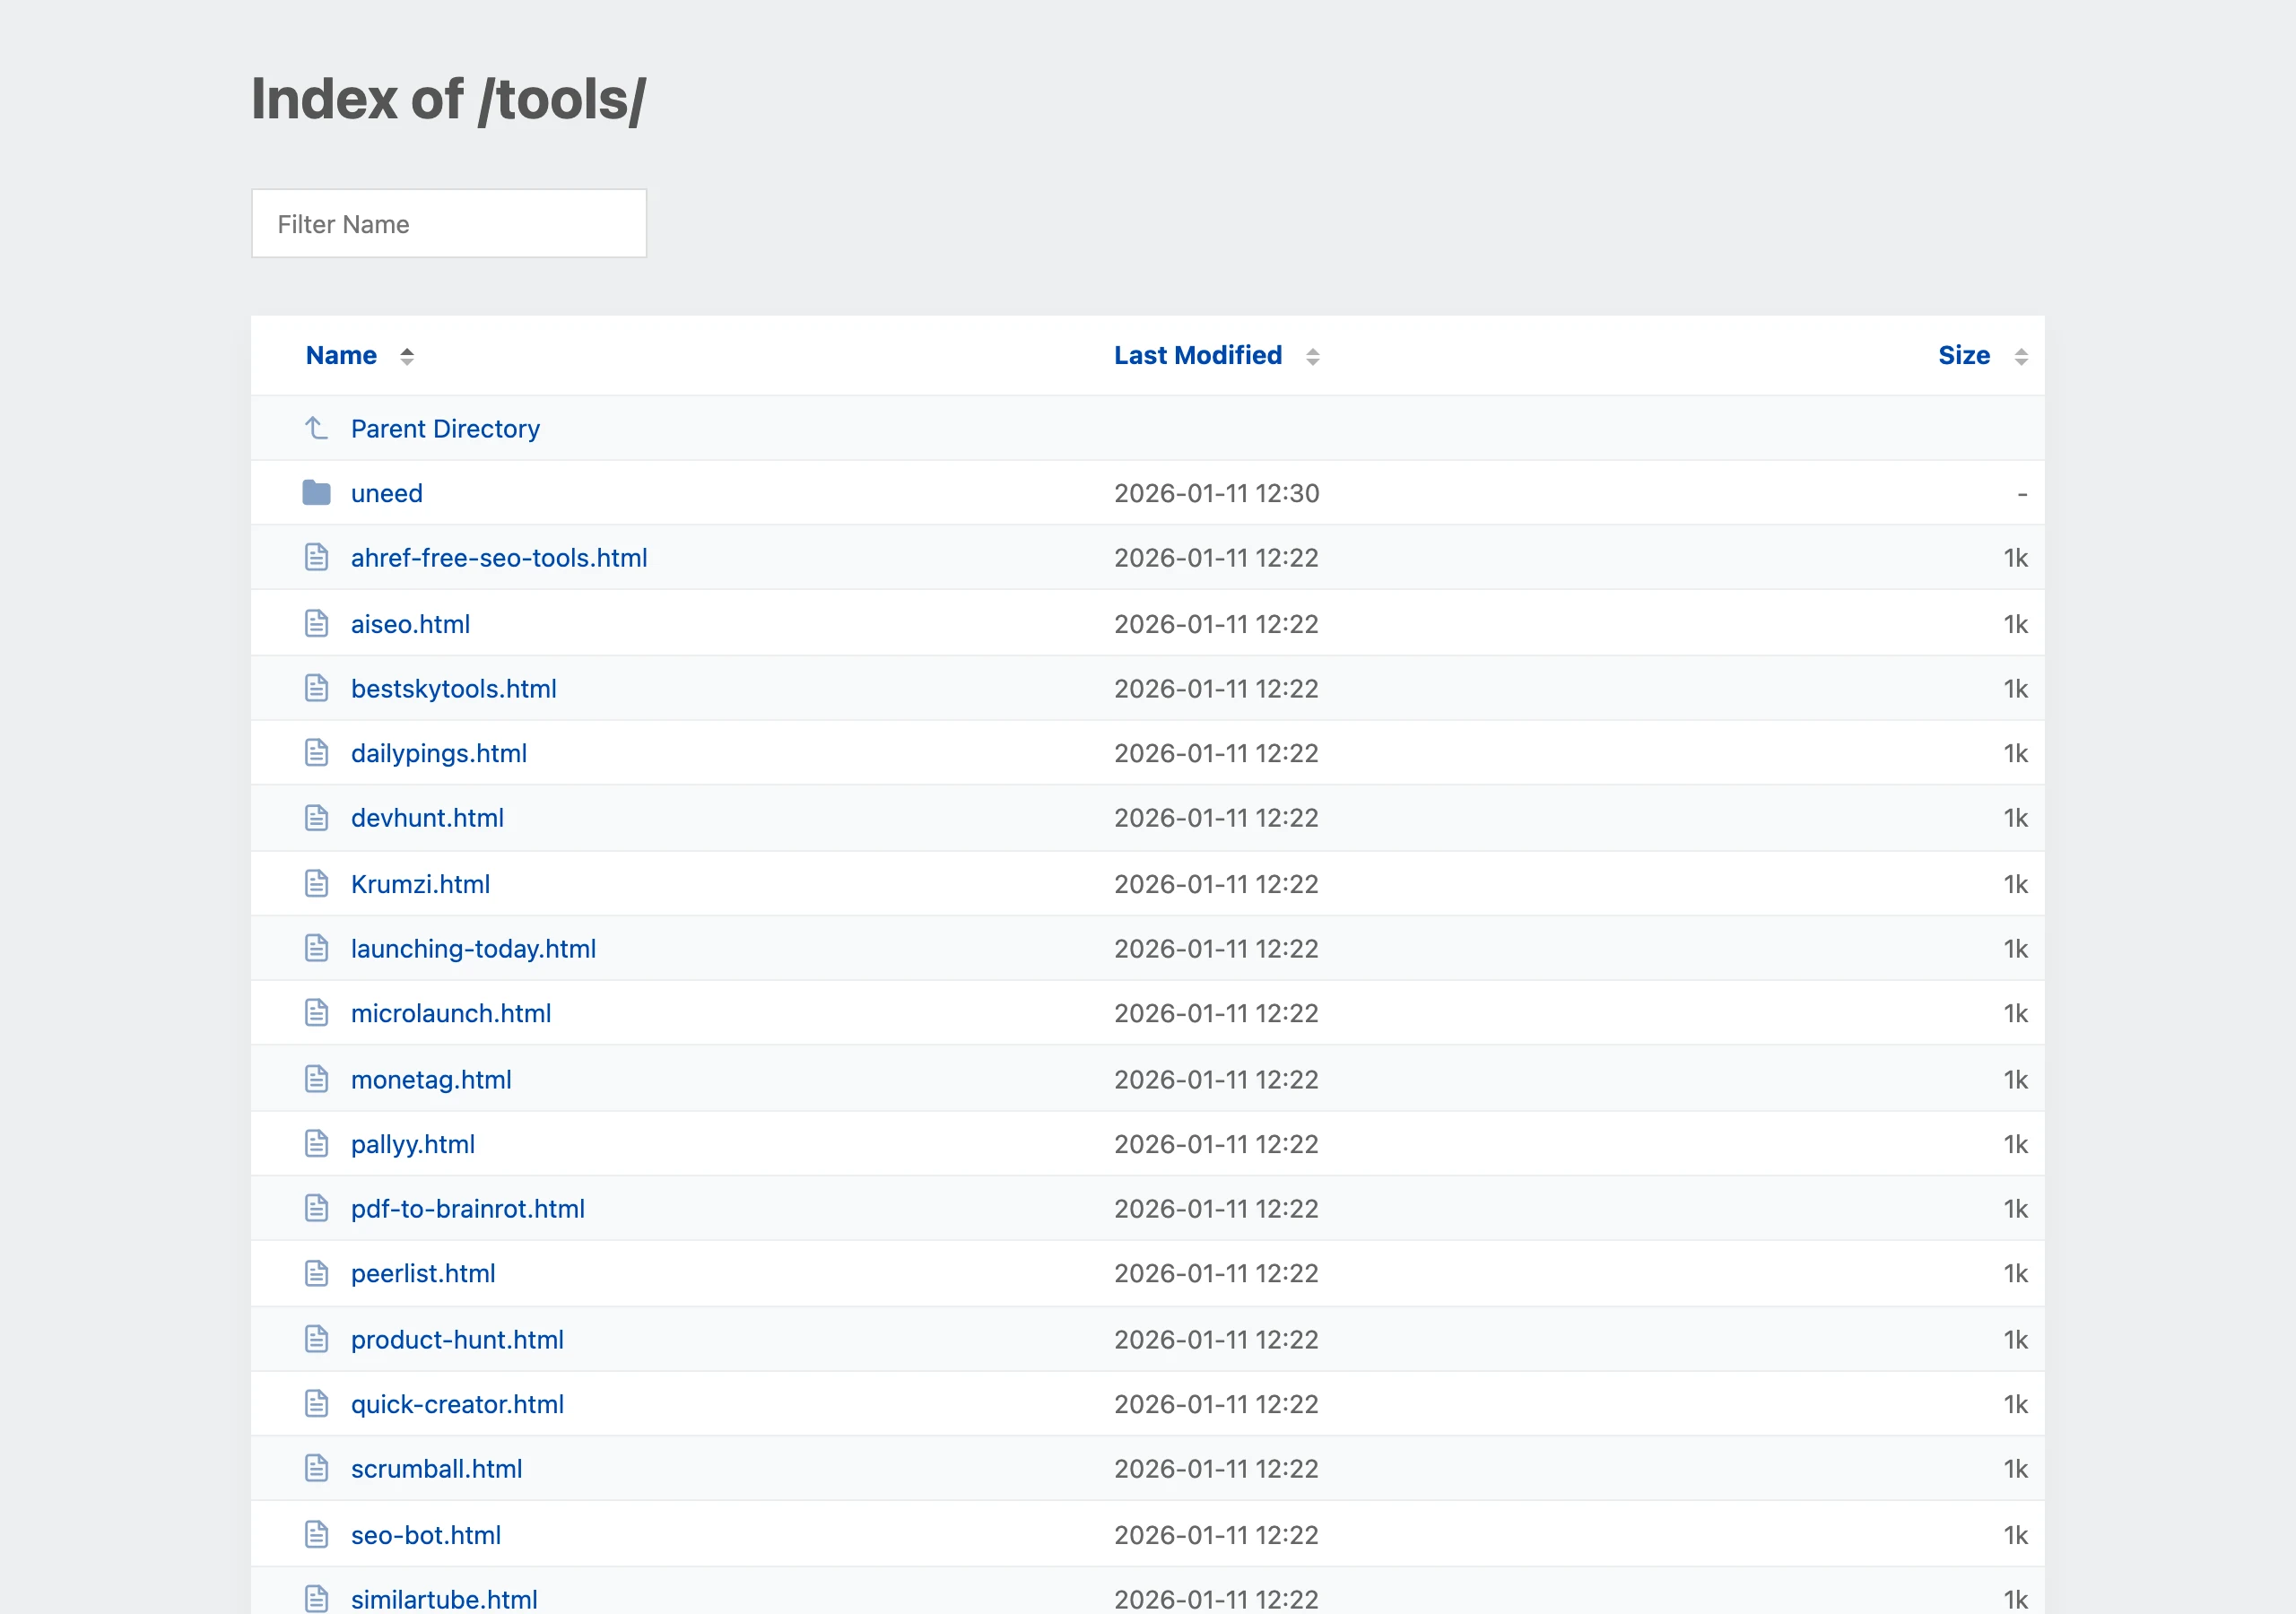Screen dimensions: 2296x1614
Task: Click the 1k size in the monetag.html row
Action: pos(2015,1080)
